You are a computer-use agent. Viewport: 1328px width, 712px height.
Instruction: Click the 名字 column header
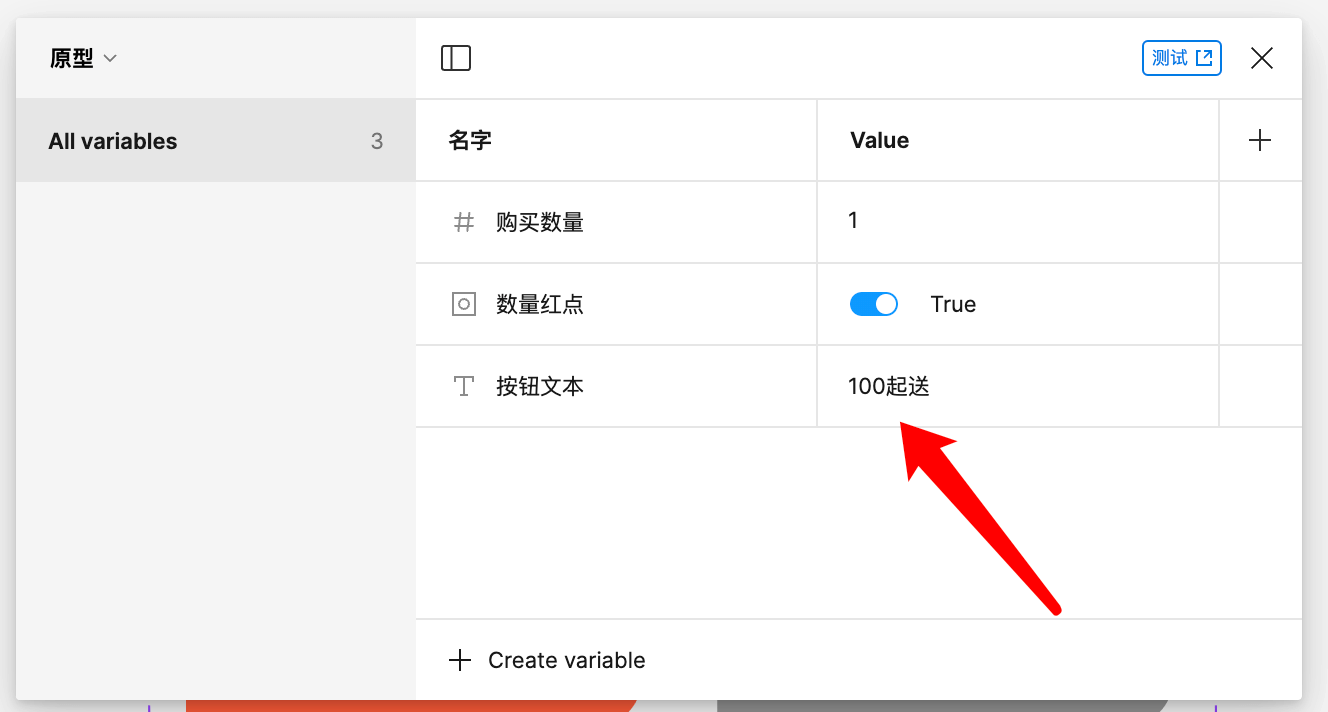click(x=470, y=141)
